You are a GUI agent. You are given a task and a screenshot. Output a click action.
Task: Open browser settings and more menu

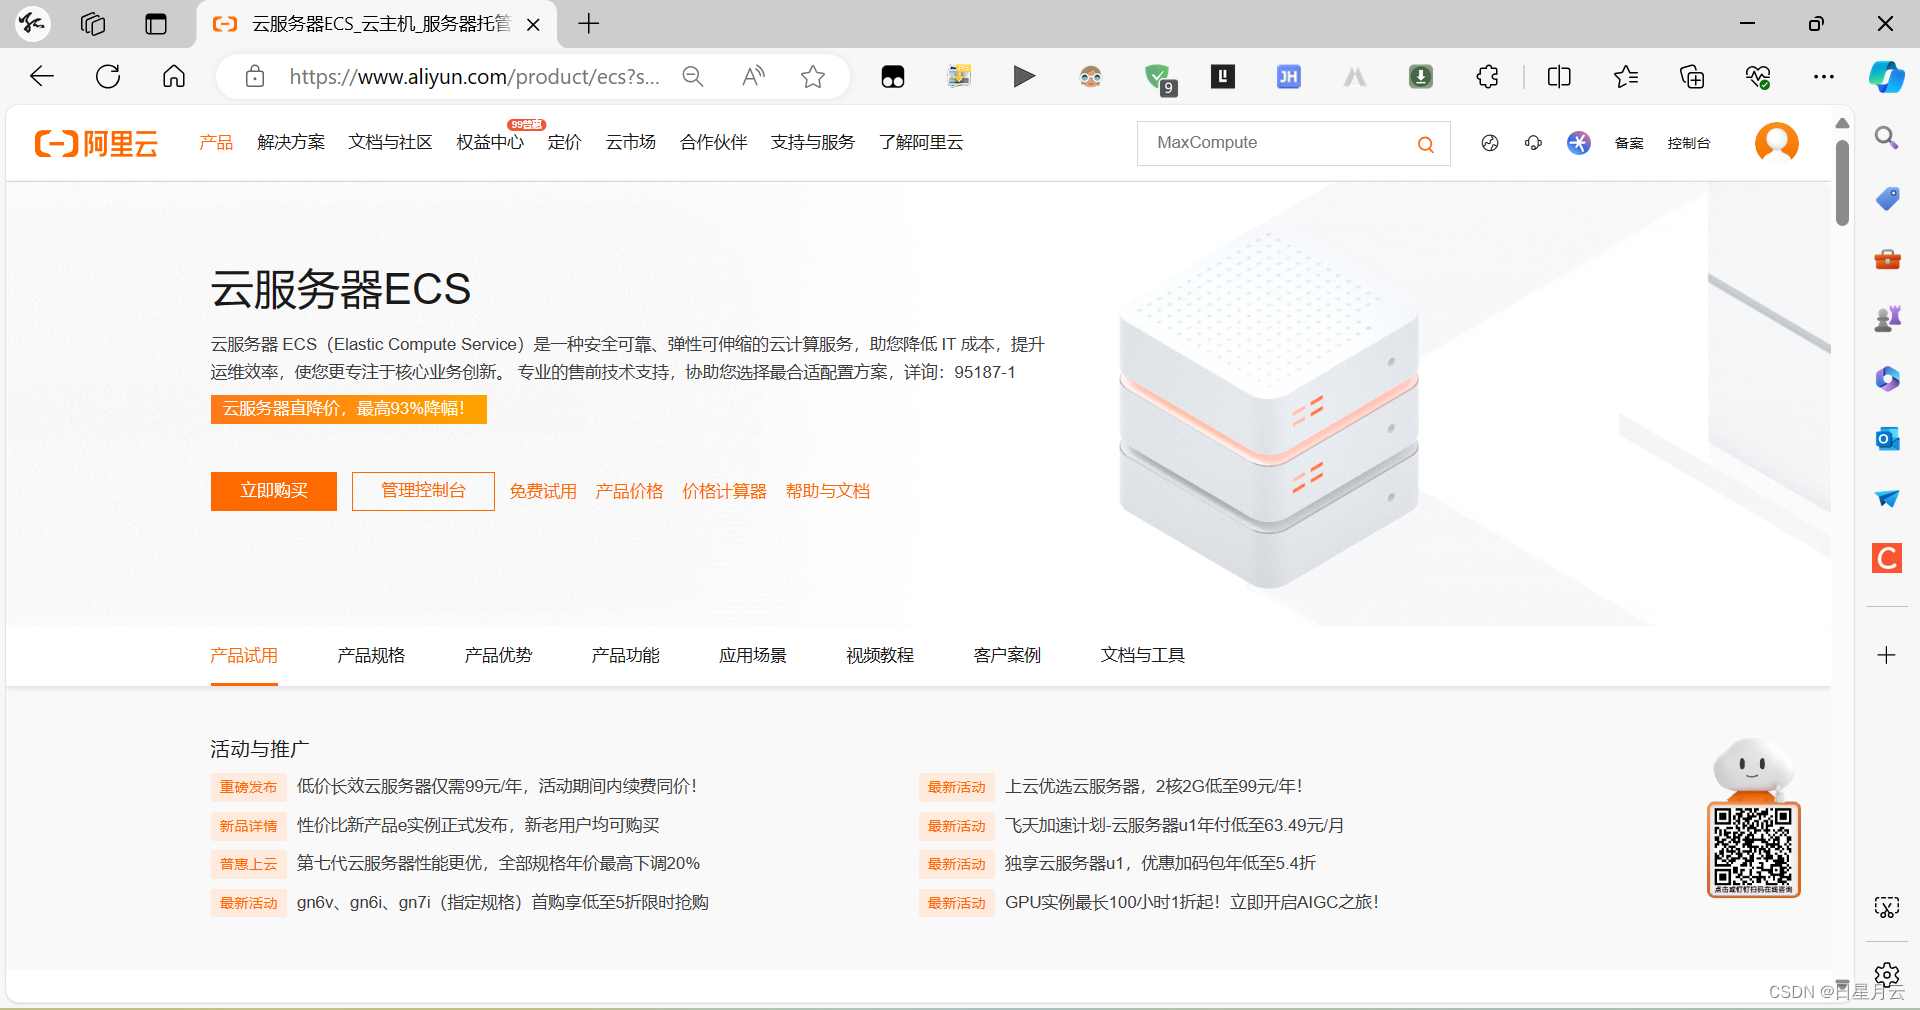[x=1824, y=77]
